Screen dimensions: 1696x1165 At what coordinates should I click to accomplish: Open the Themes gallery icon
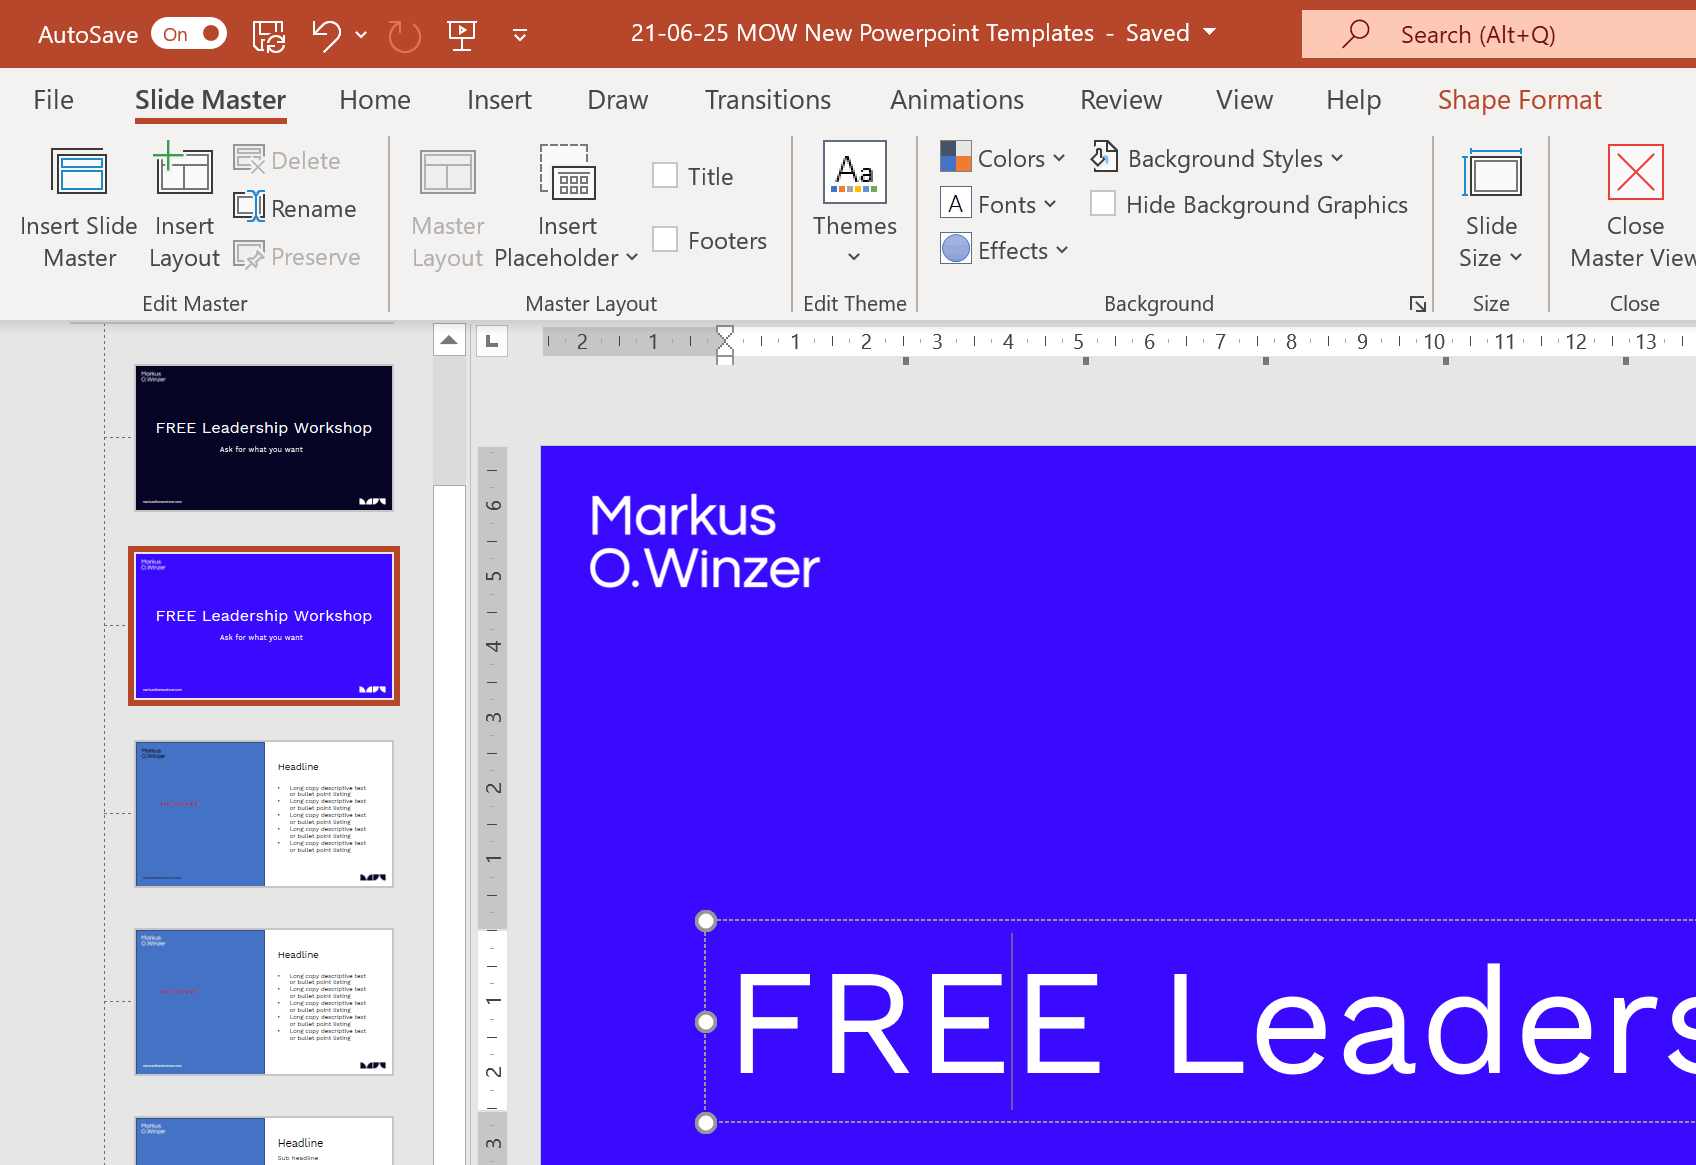tap(855, 172)
